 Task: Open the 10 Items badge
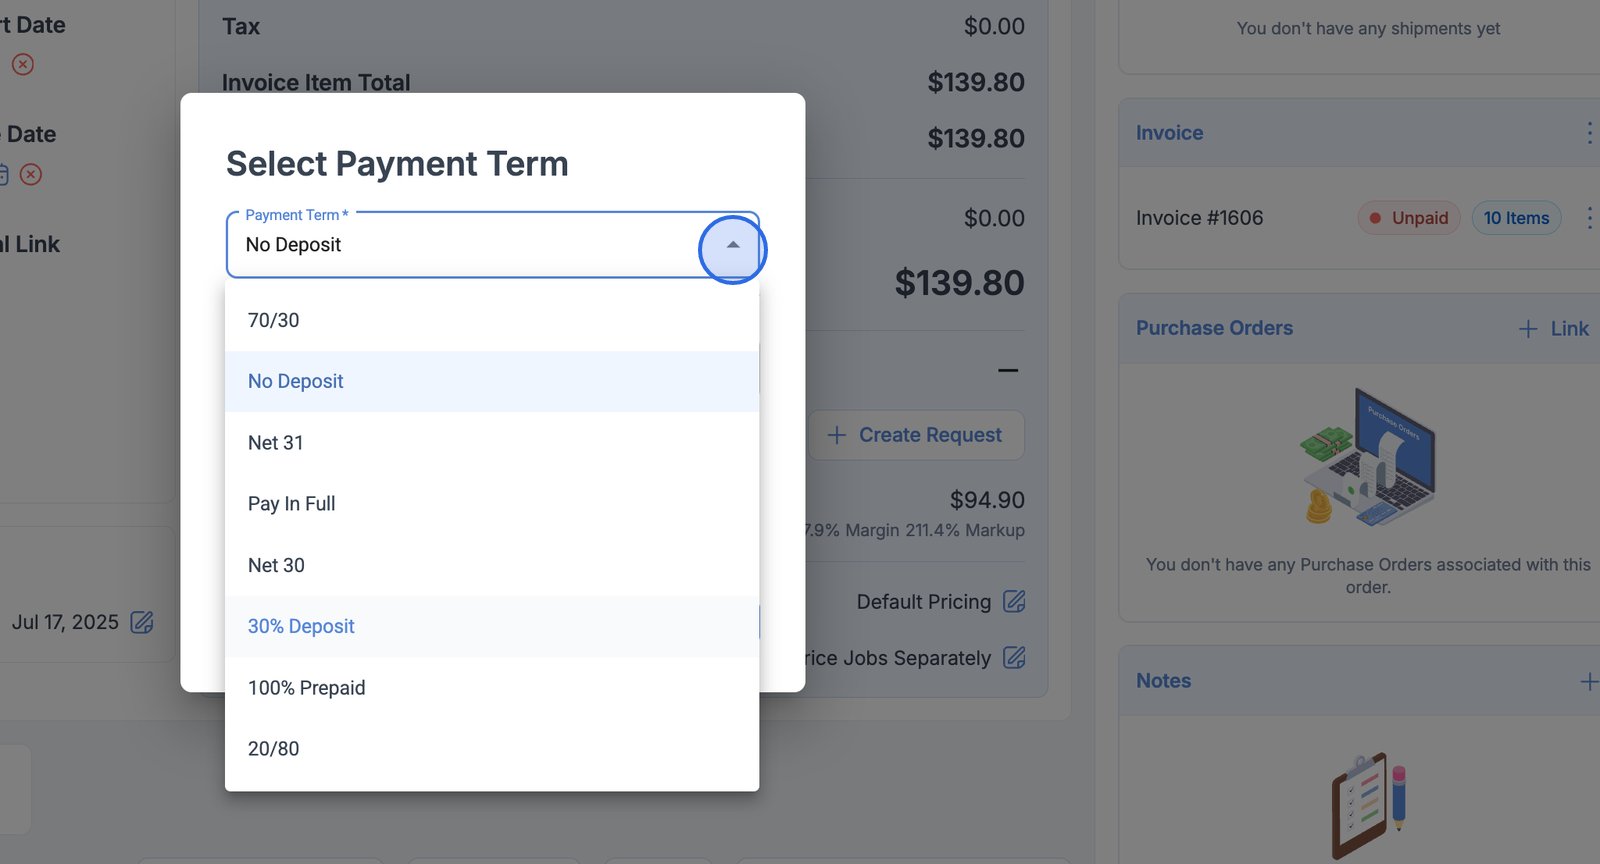[x=1516, y=218]
